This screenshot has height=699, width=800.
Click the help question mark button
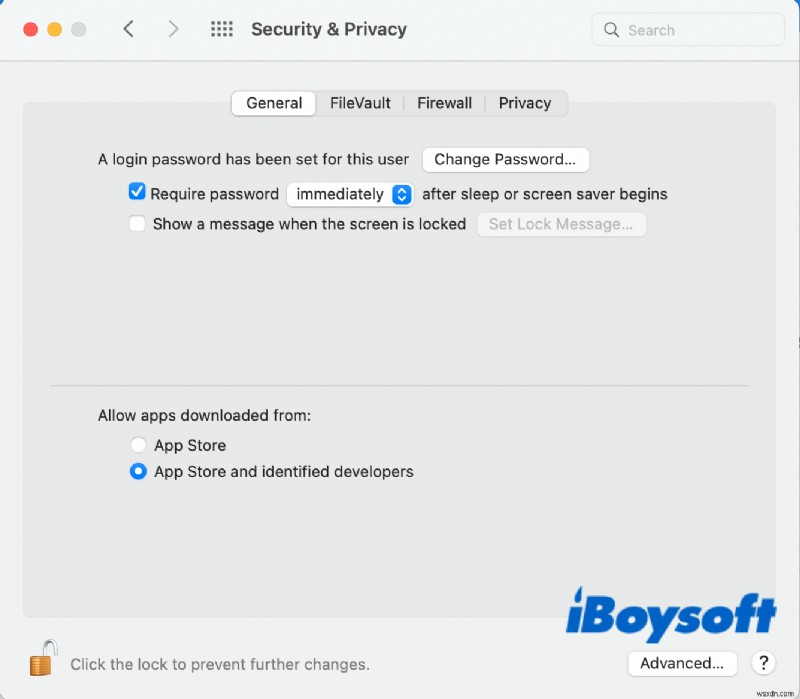point(763,663)
